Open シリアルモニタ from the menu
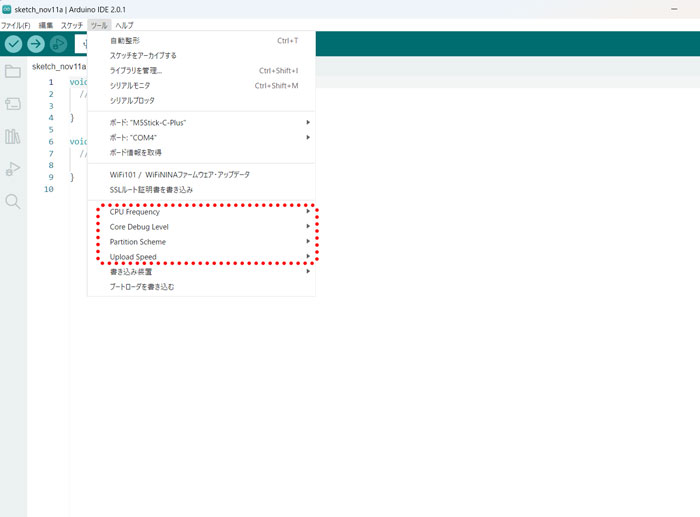Screen dimensions: 700x517 point(201,85)
